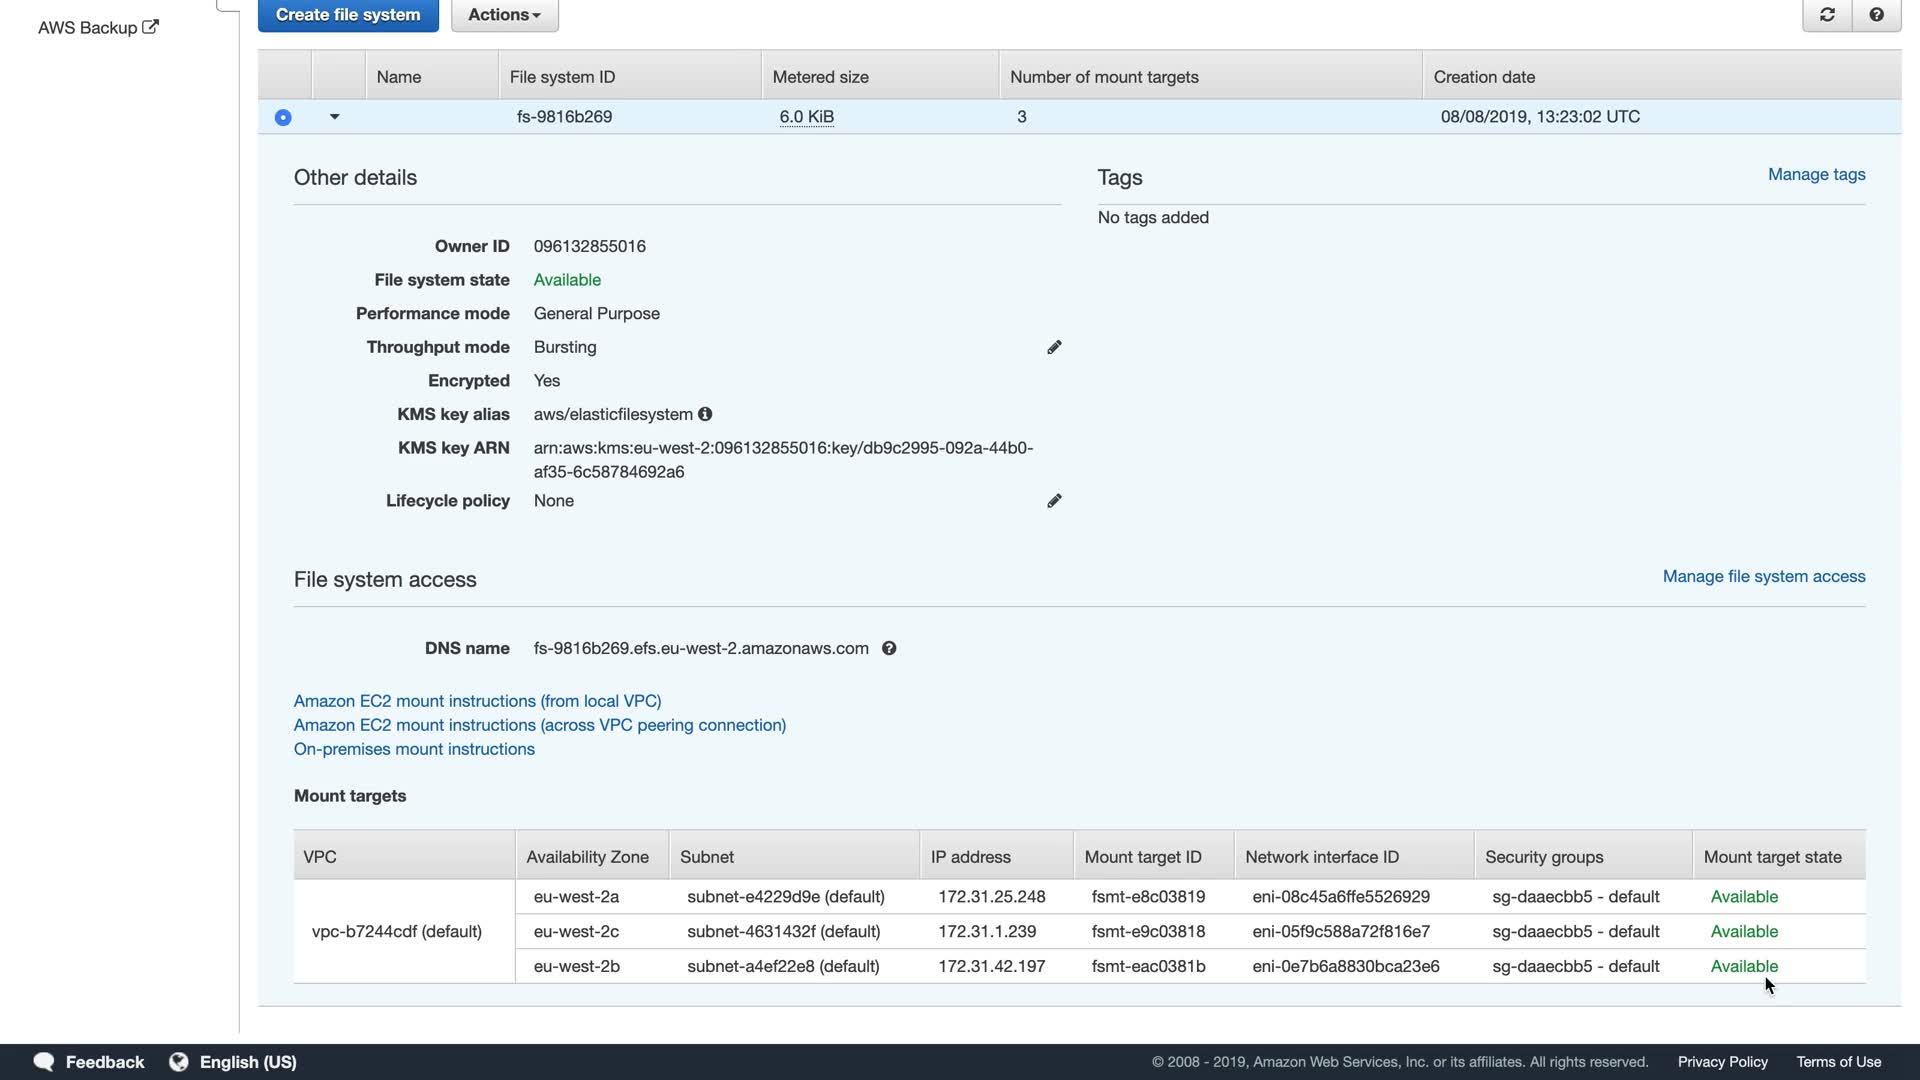The image size is (1920, 1080).
Task: Click the globe language icon
Action: (179, 1062)
